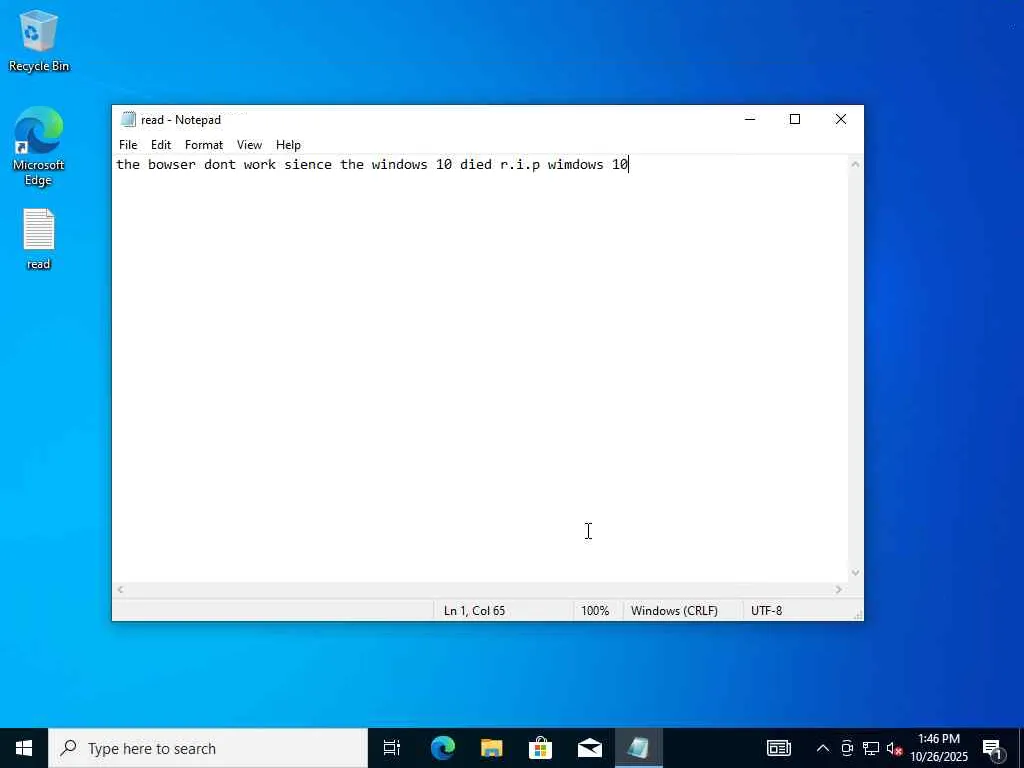Open the Action Center notifications icon

[993, 748]
